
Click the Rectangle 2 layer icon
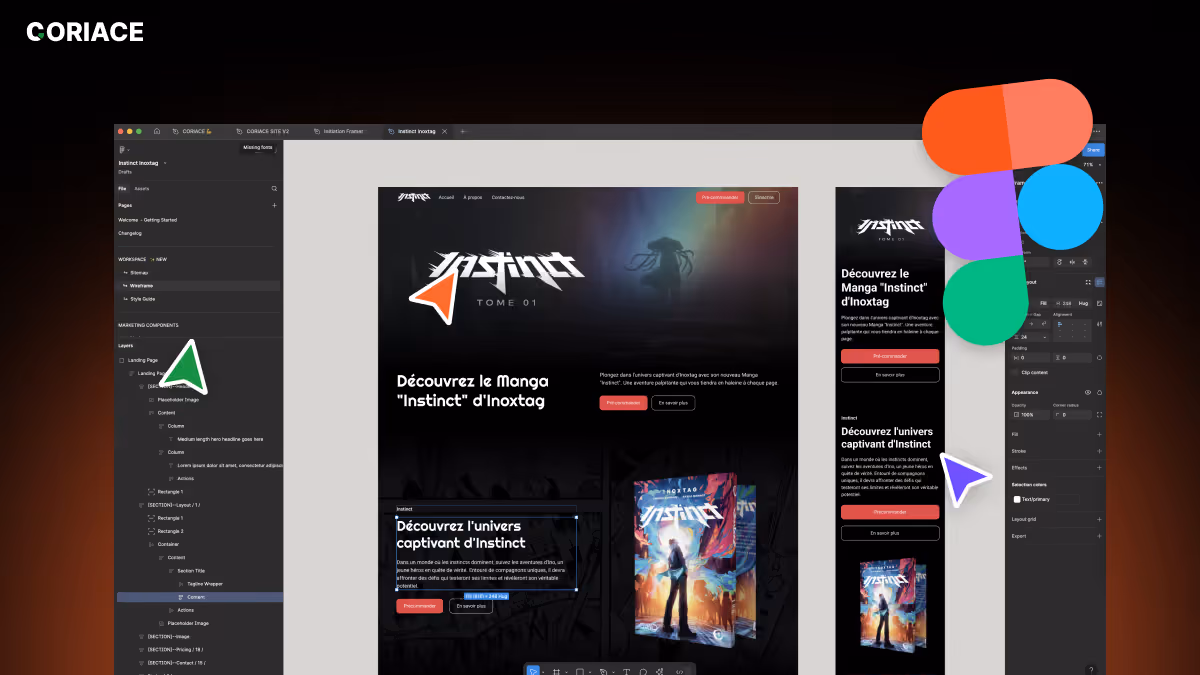[x=151, y=531]
